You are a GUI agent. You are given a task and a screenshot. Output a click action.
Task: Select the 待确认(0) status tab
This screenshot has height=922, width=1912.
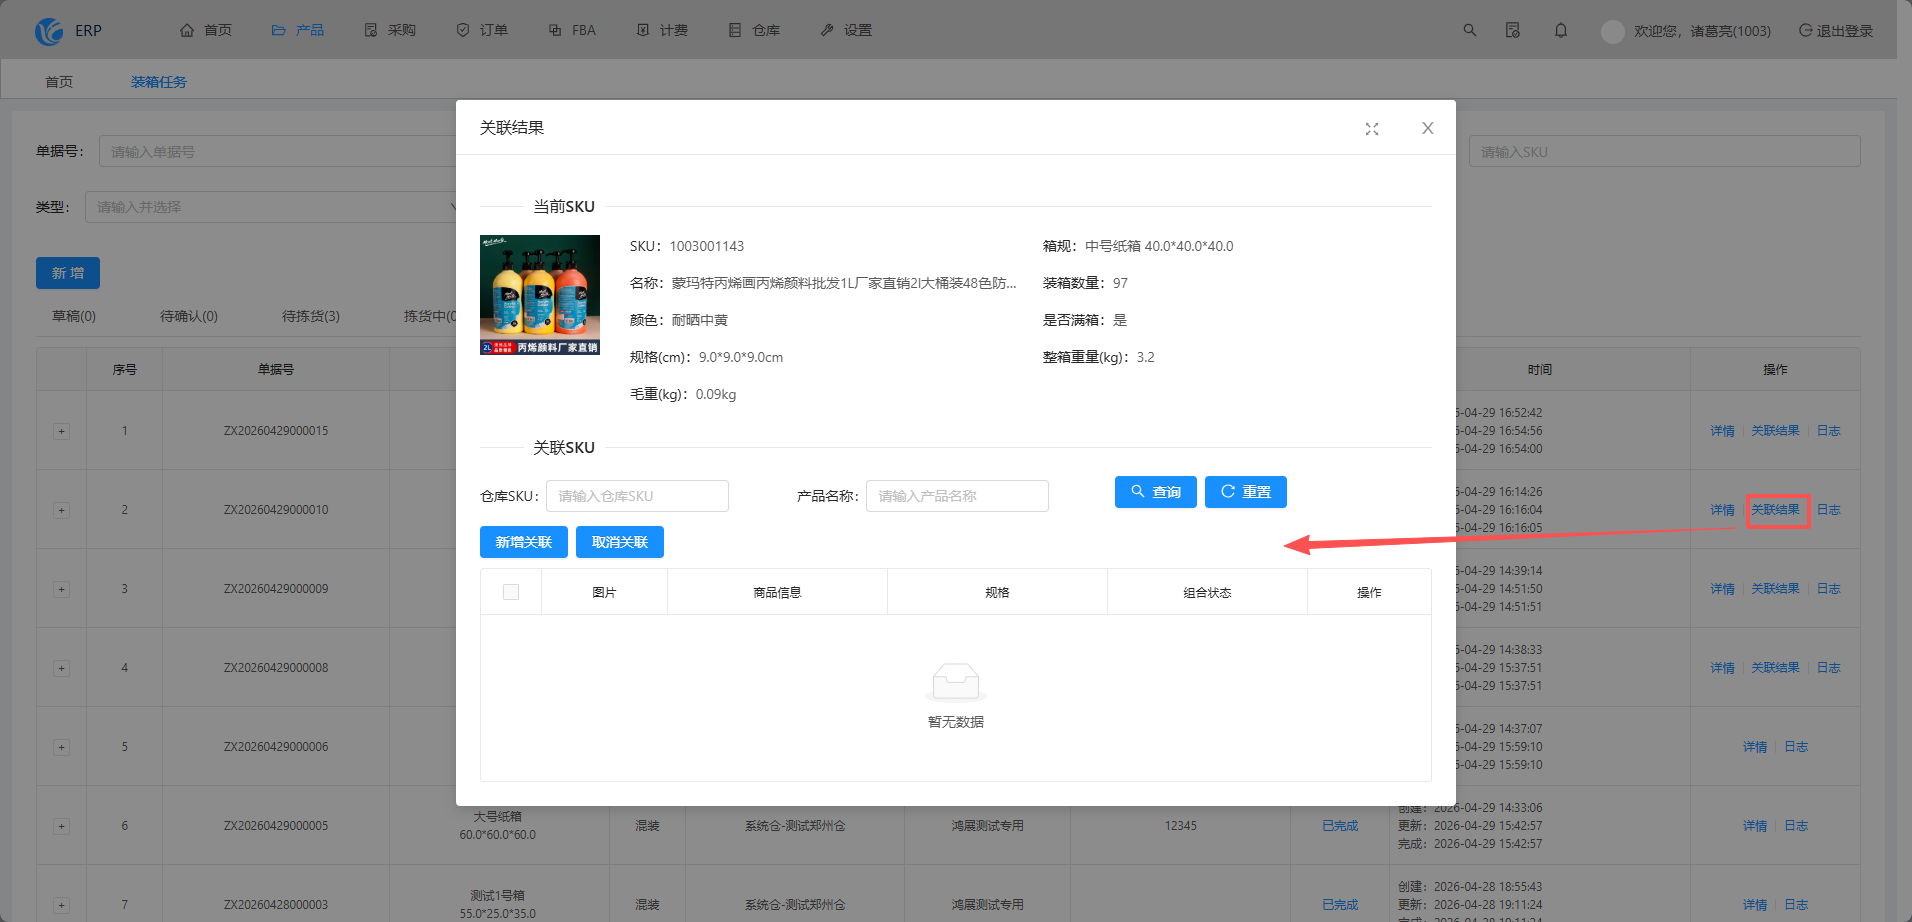[x=189, y=316]
